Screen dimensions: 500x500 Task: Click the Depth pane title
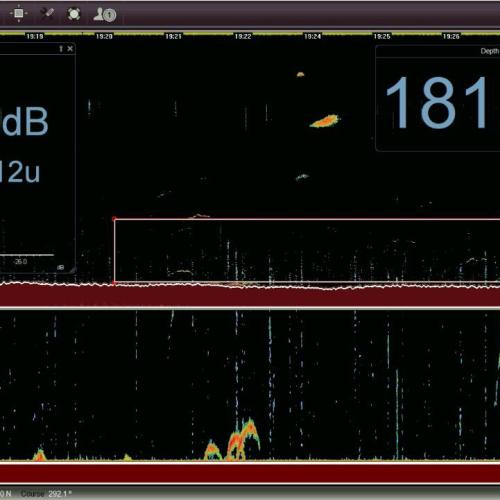[490, 51]
